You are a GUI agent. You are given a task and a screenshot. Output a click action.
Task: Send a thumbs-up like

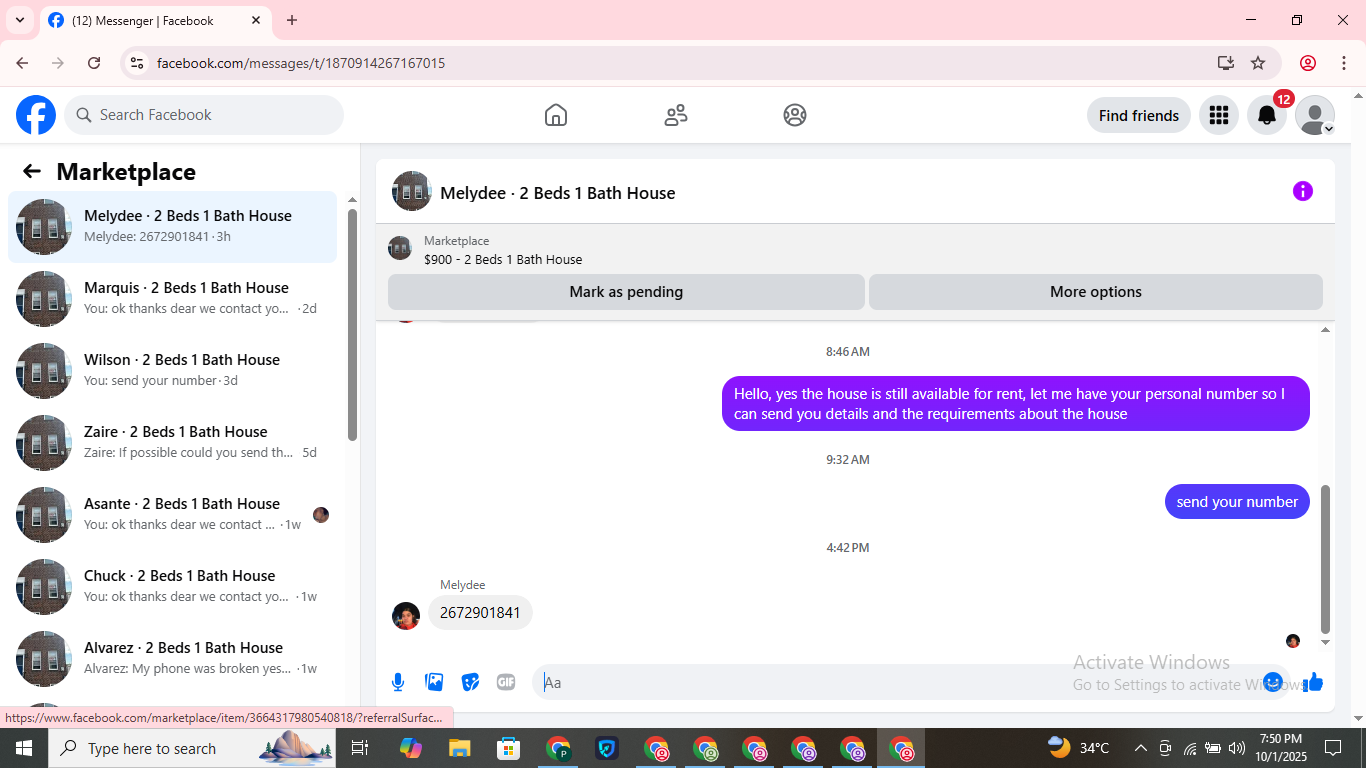tap(1313, 682)
